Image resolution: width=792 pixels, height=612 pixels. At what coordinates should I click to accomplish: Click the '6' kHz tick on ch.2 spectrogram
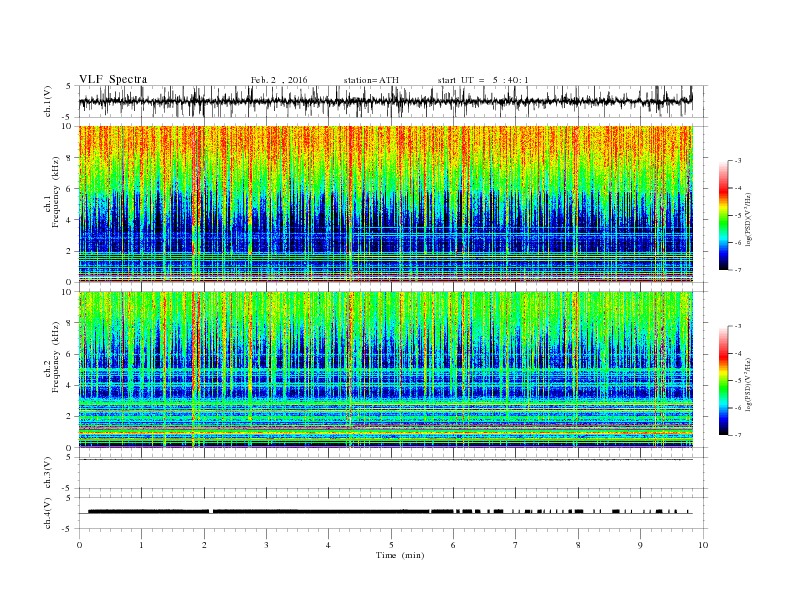pyautogui.click(x=69, y=354)
